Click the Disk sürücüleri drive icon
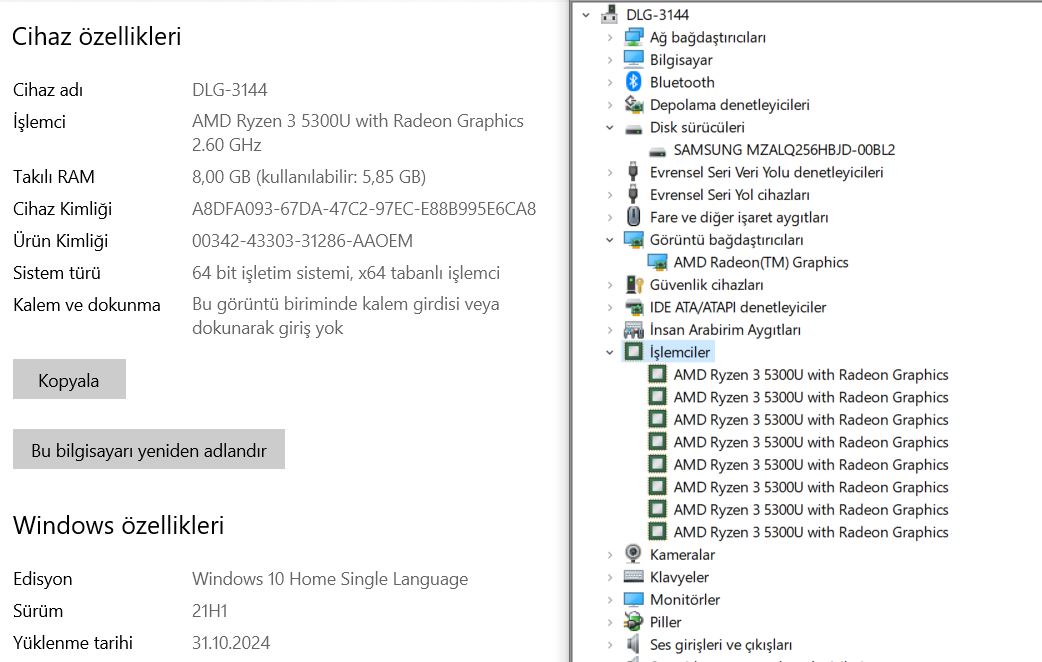Screen dimensions: 1042x662 [634, 128]
